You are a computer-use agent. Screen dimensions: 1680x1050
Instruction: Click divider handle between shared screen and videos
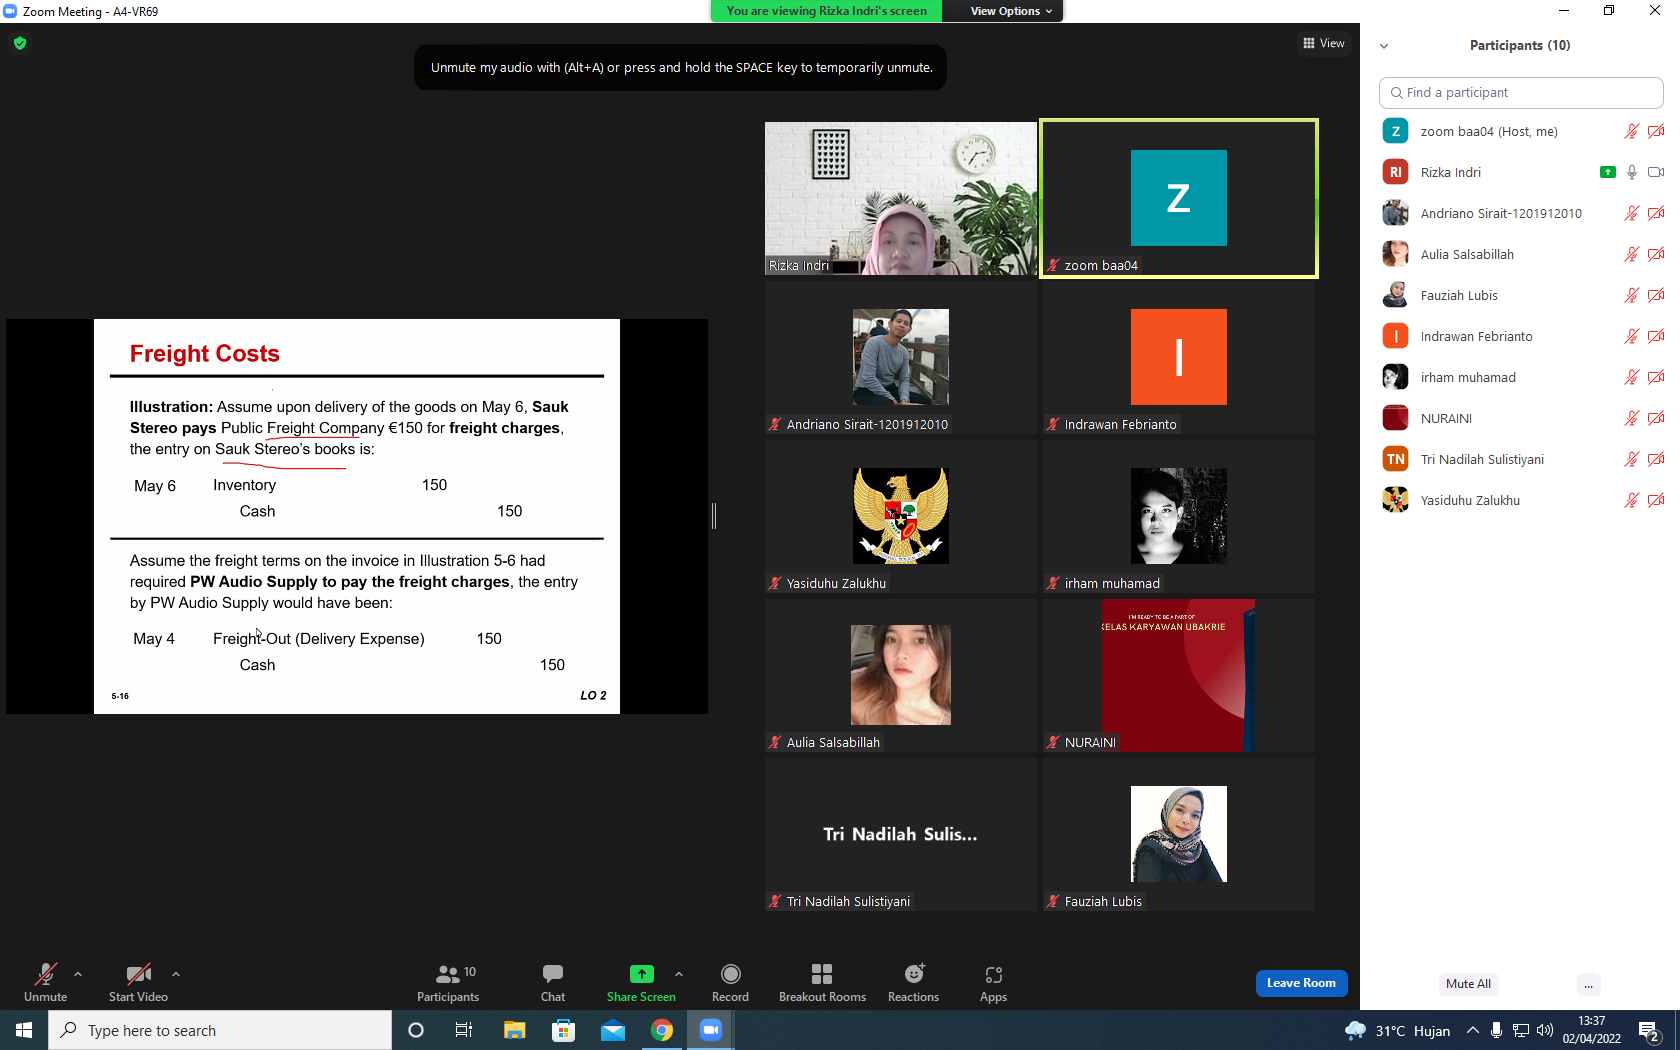(x=714, y=516)
